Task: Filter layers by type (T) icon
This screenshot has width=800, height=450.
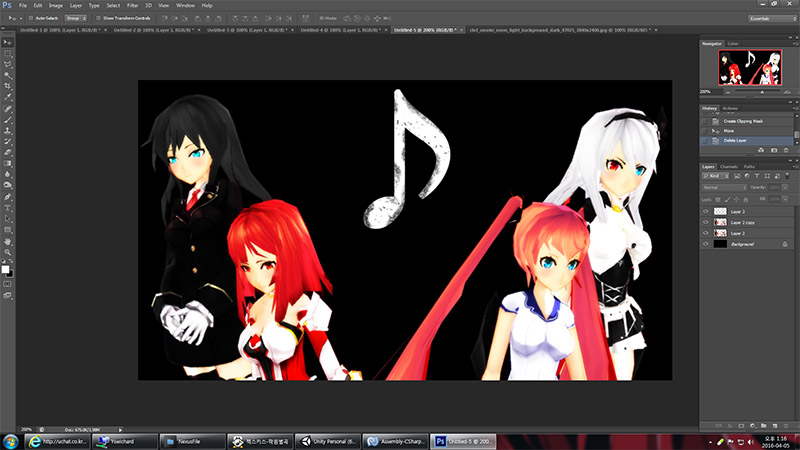Action: [x=757, y=176]
